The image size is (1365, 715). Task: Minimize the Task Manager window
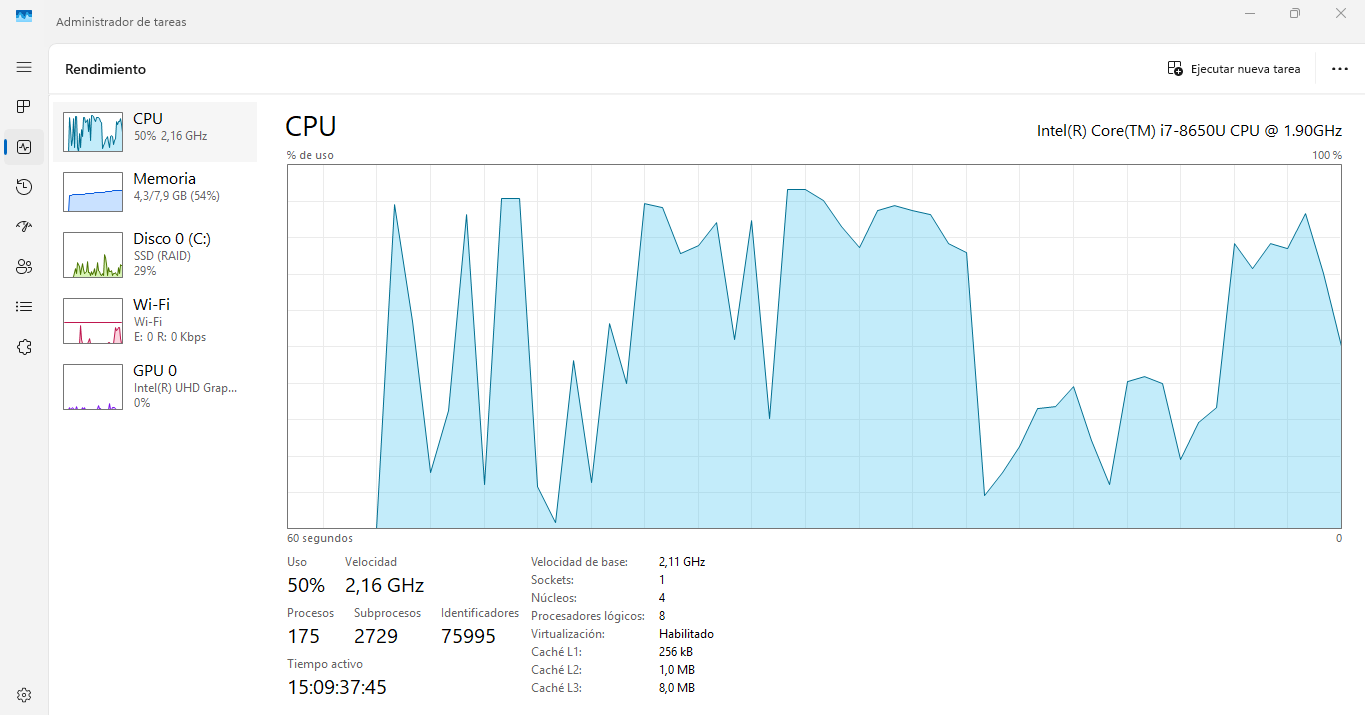coord(1250,14)
